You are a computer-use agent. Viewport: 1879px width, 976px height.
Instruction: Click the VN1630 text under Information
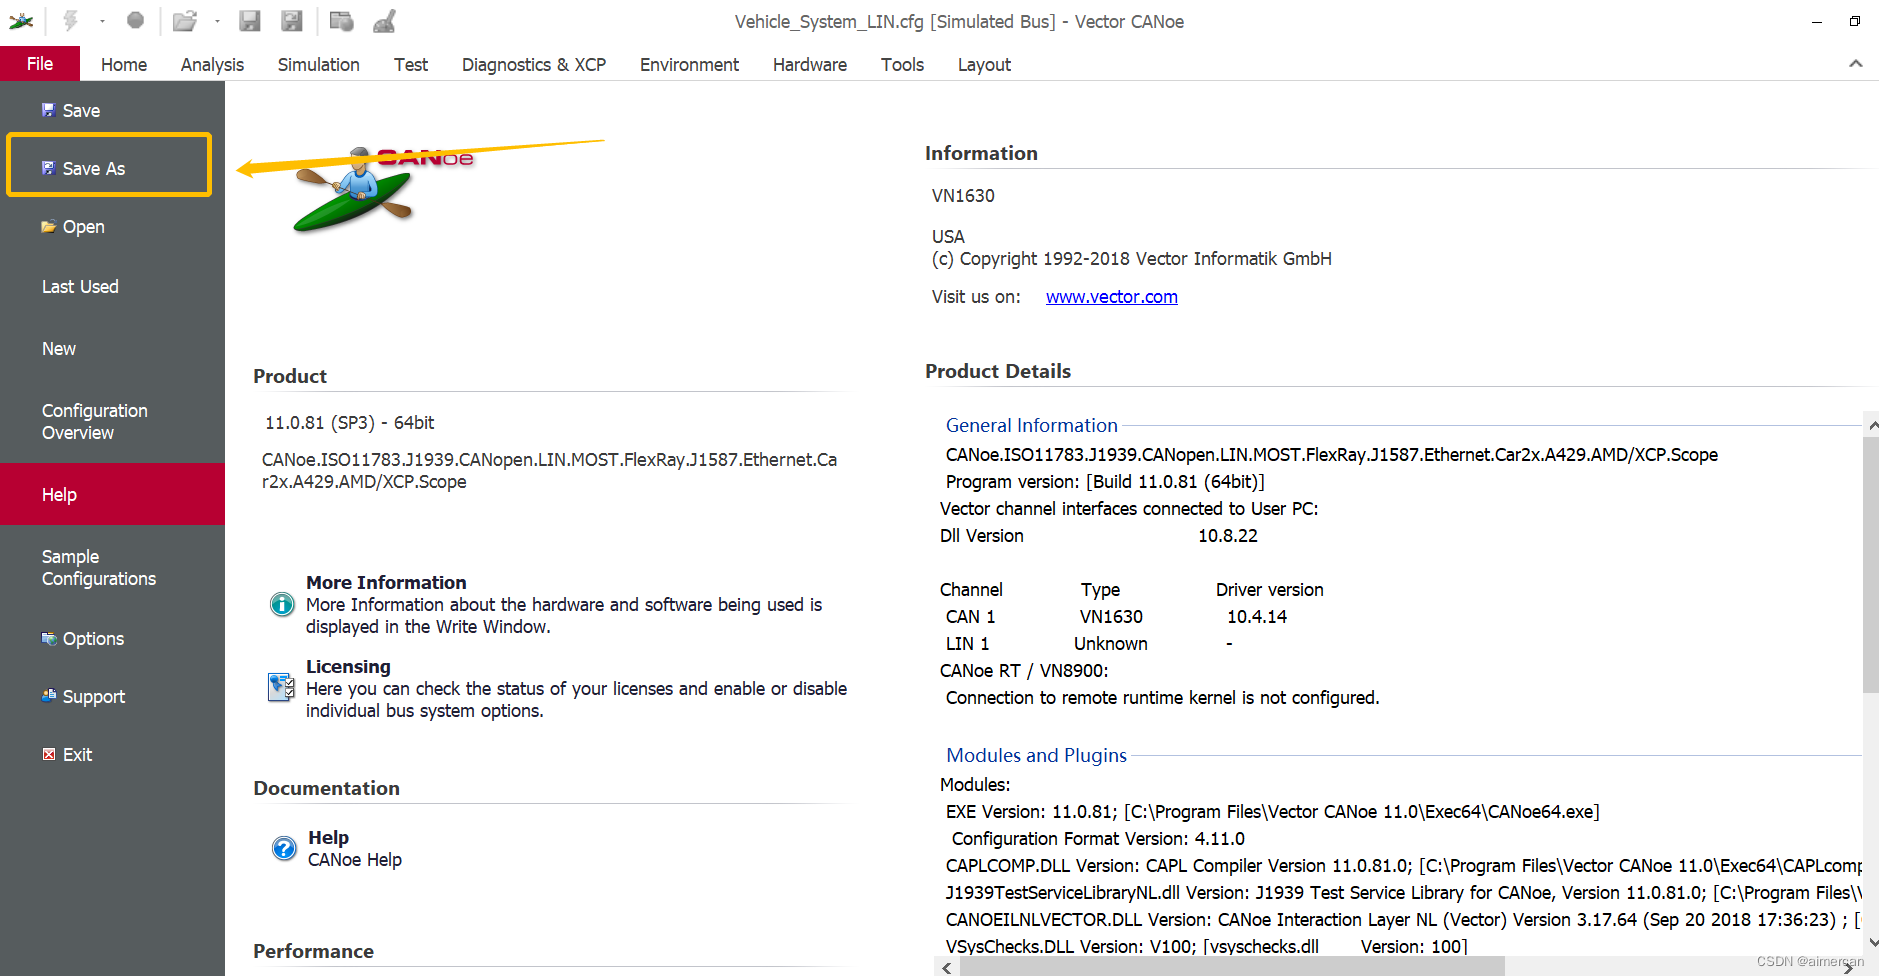coord(963,196)
